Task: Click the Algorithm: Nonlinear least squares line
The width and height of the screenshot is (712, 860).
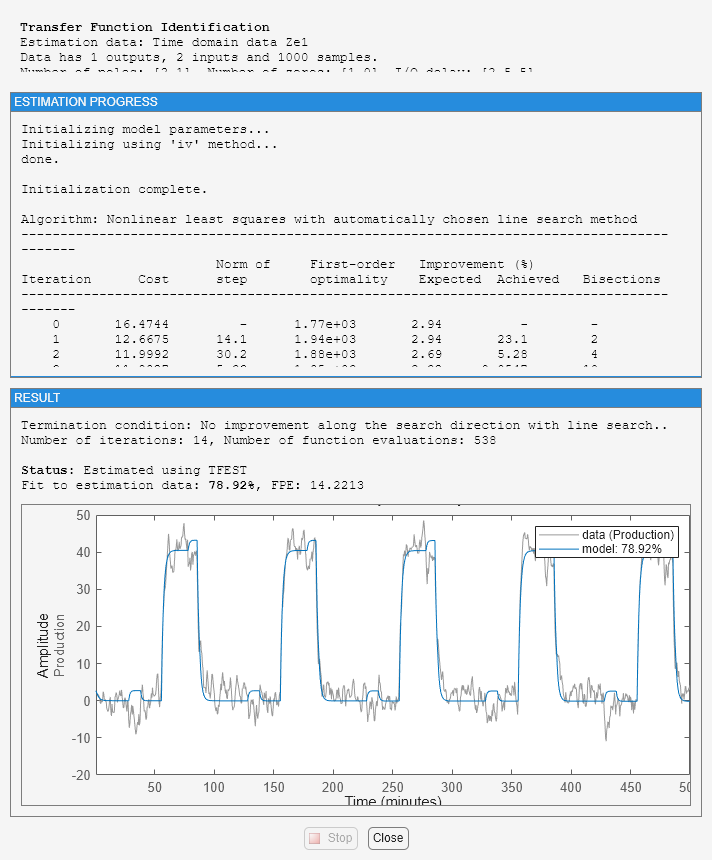Action: 329,219
